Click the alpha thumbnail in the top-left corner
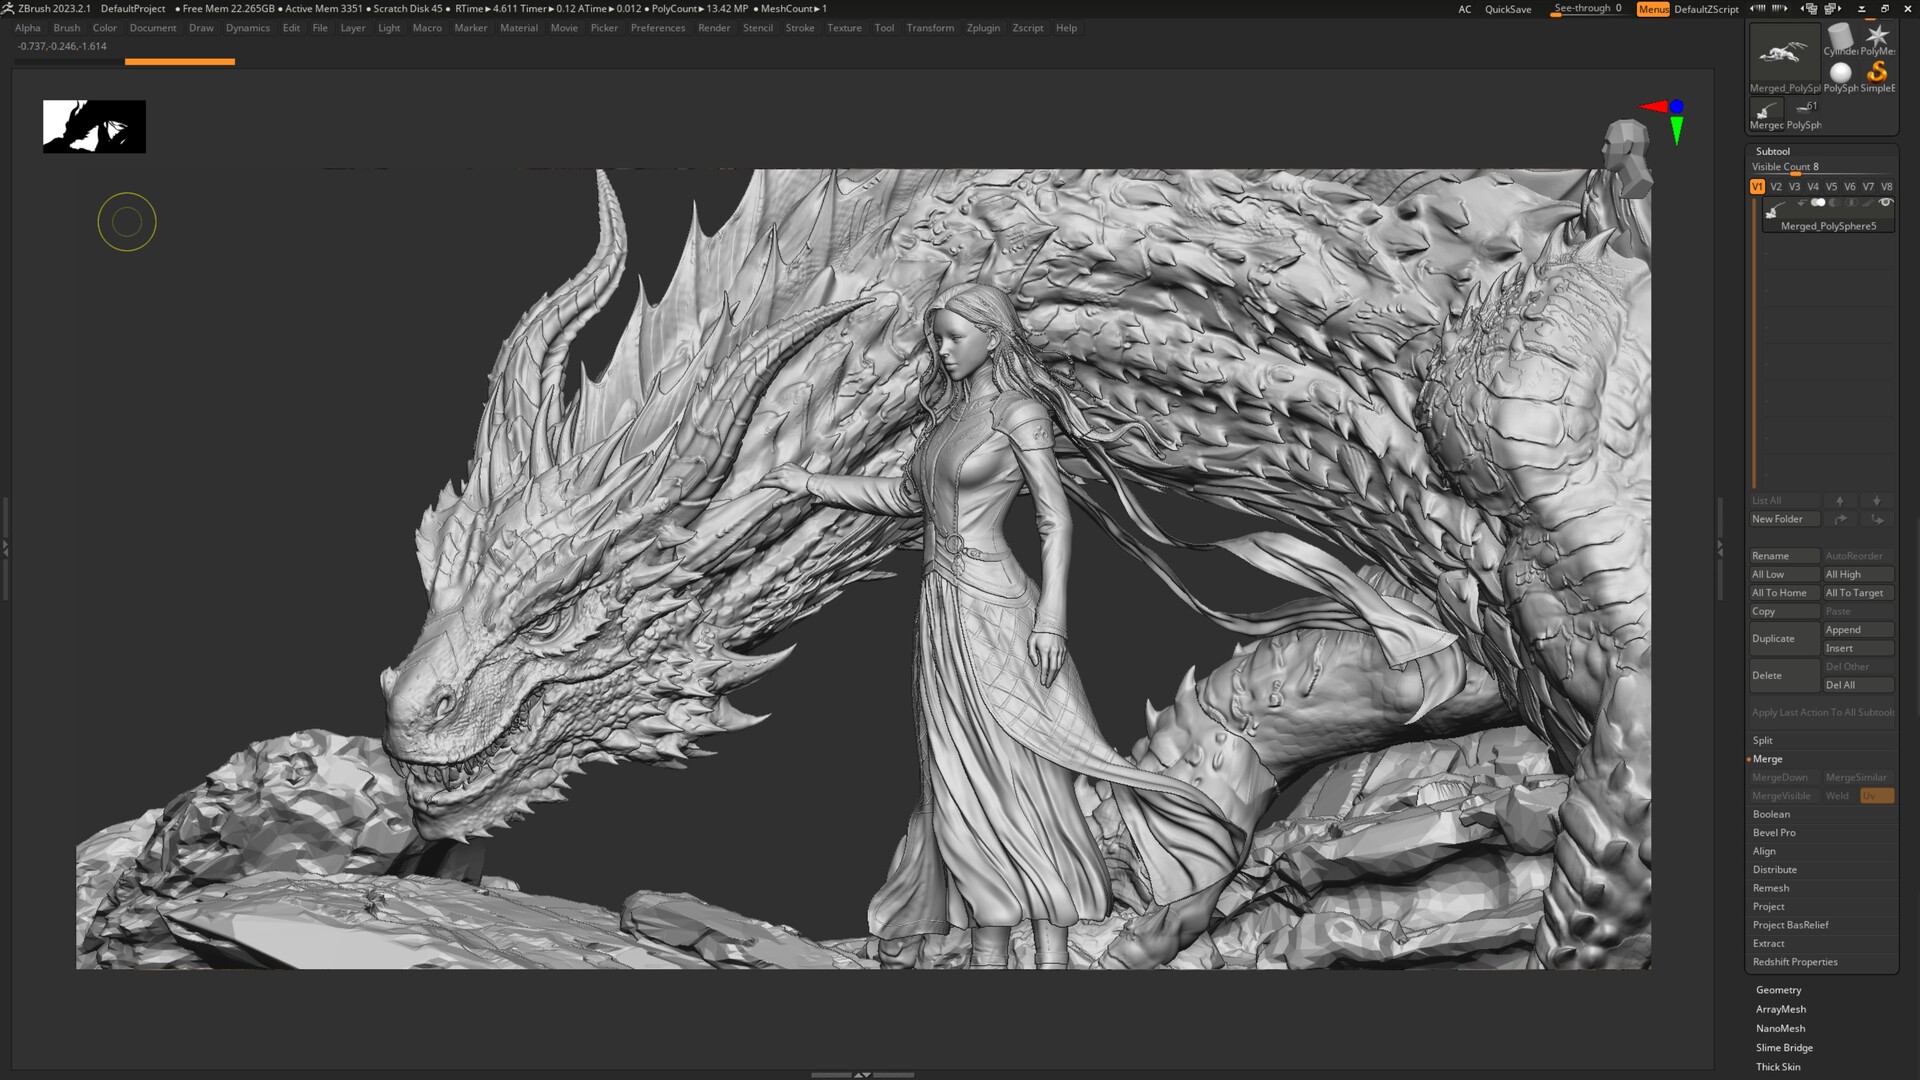 click(x=94, y=126)
